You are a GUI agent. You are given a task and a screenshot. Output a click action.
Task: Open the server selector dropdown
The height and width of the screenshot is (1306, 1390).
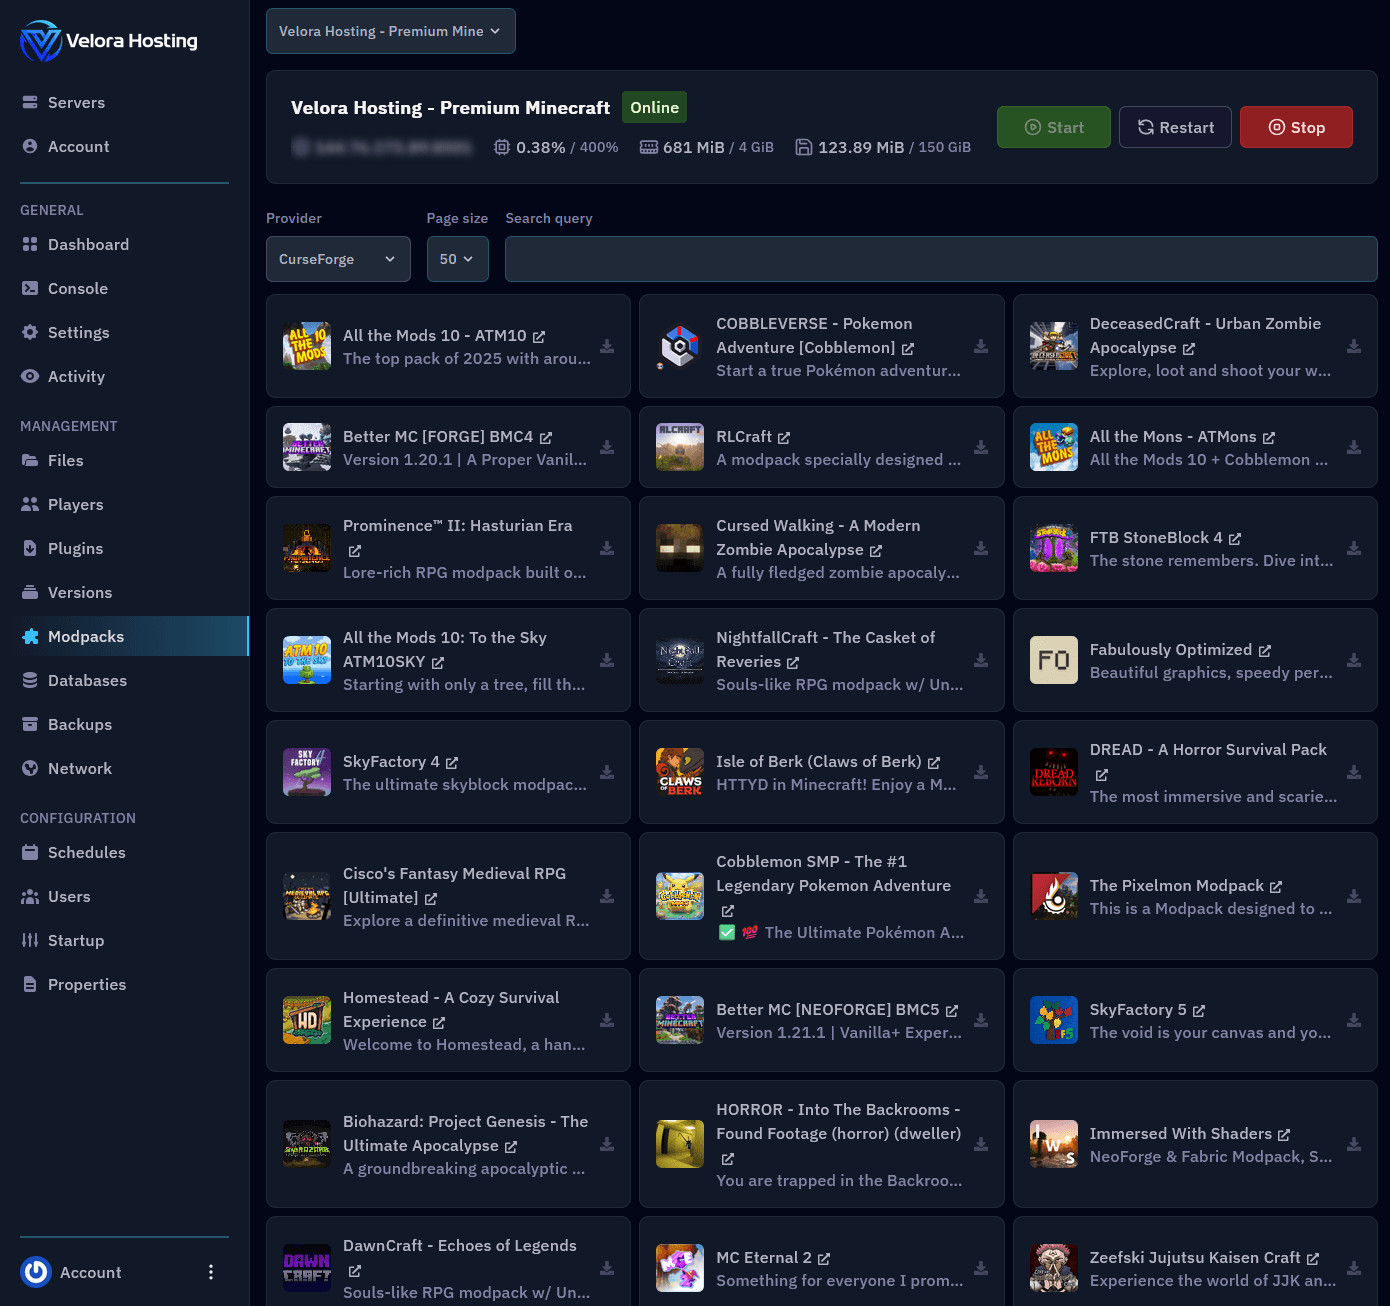[390, 31]
